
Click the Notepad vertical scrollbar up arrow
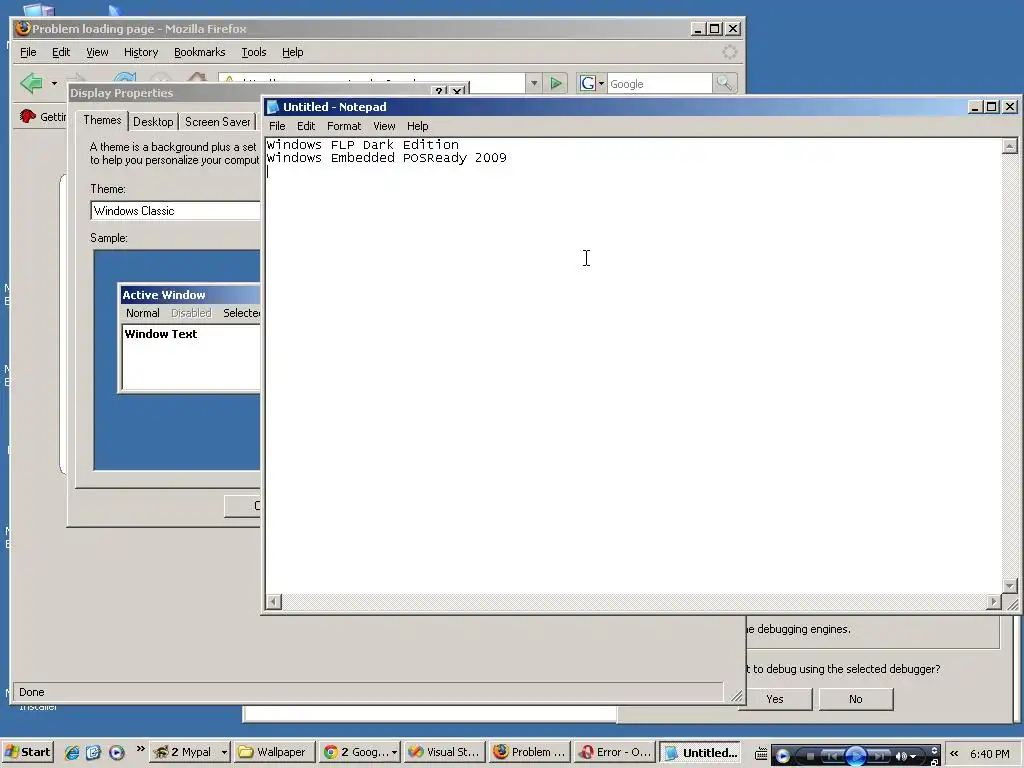[1010, 146]
